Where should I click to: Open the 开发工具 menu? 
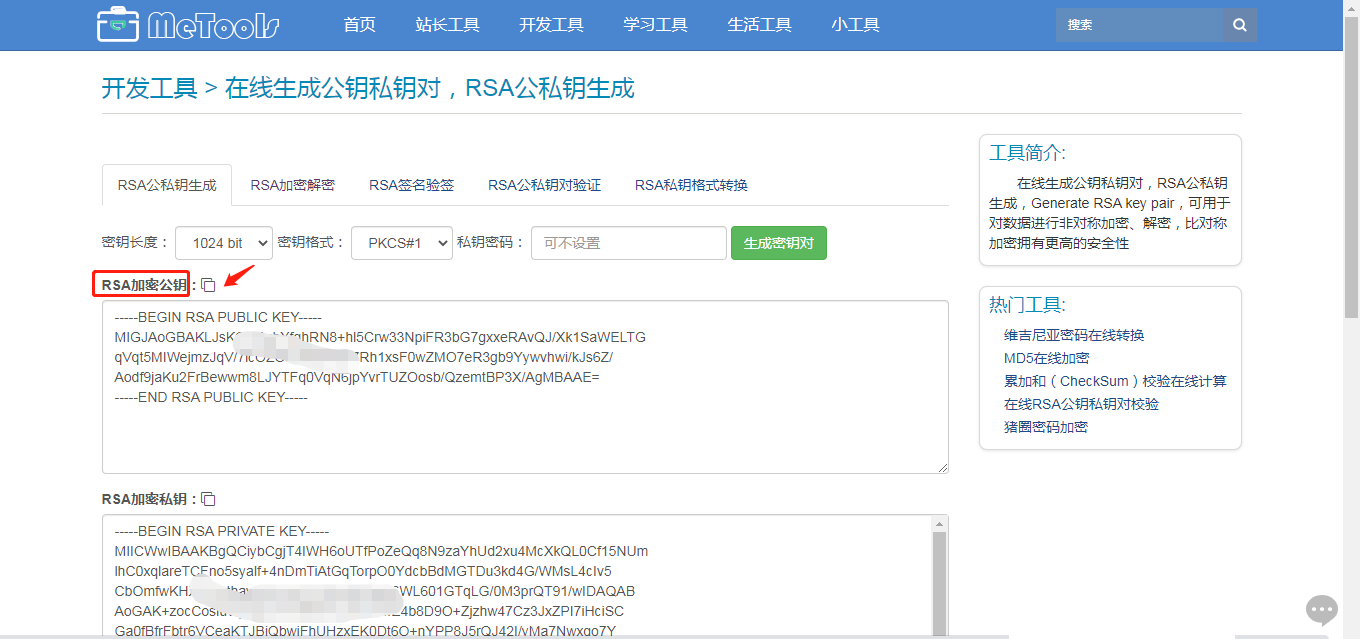tap(551, 25)
